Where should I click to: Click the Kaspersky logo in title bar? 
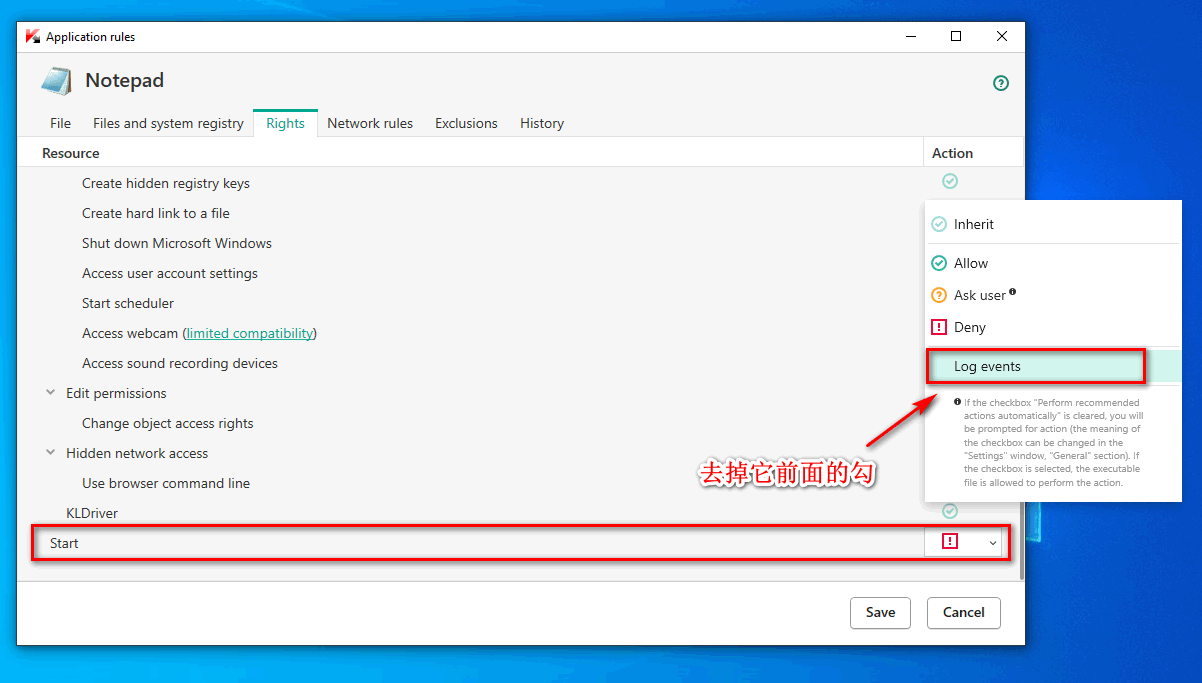tap(32, 37)
